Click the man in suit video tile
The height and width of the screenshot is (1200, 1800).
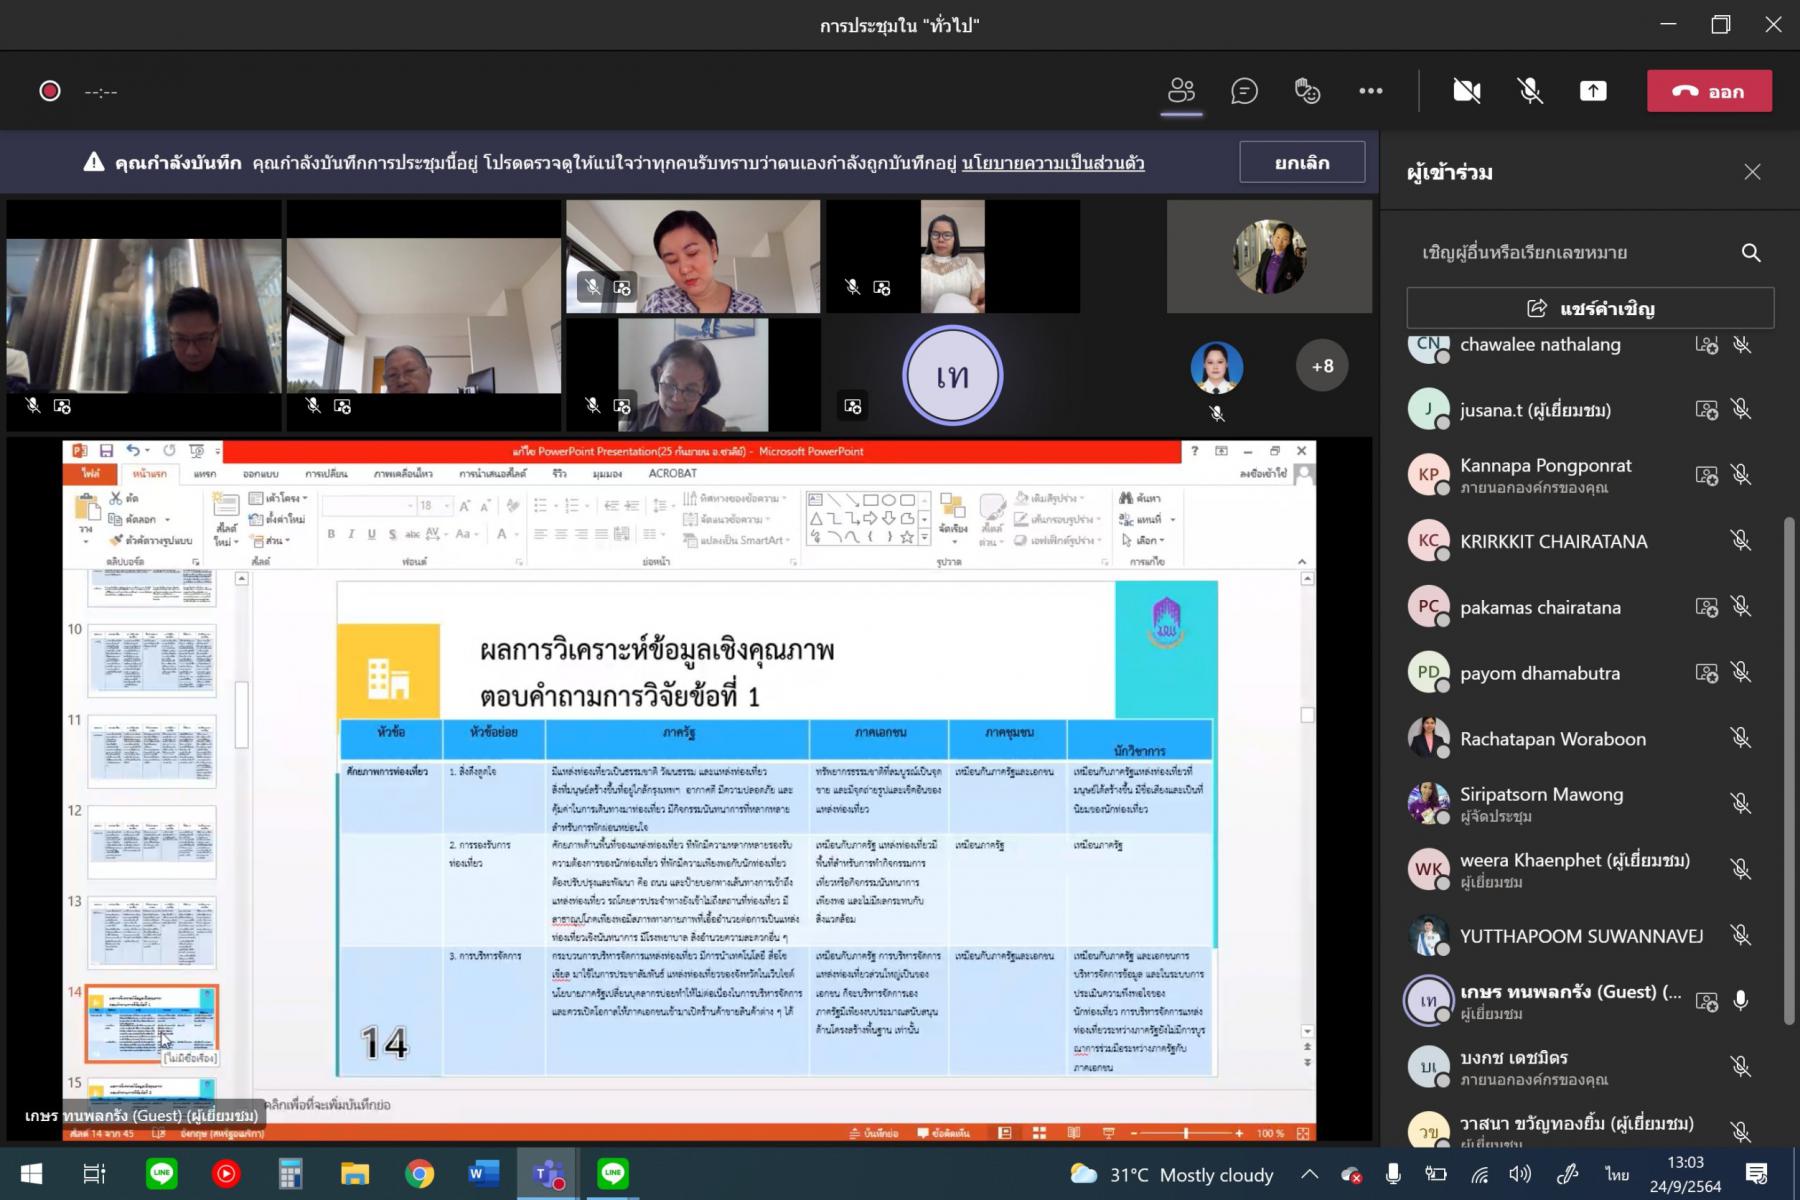144,315
